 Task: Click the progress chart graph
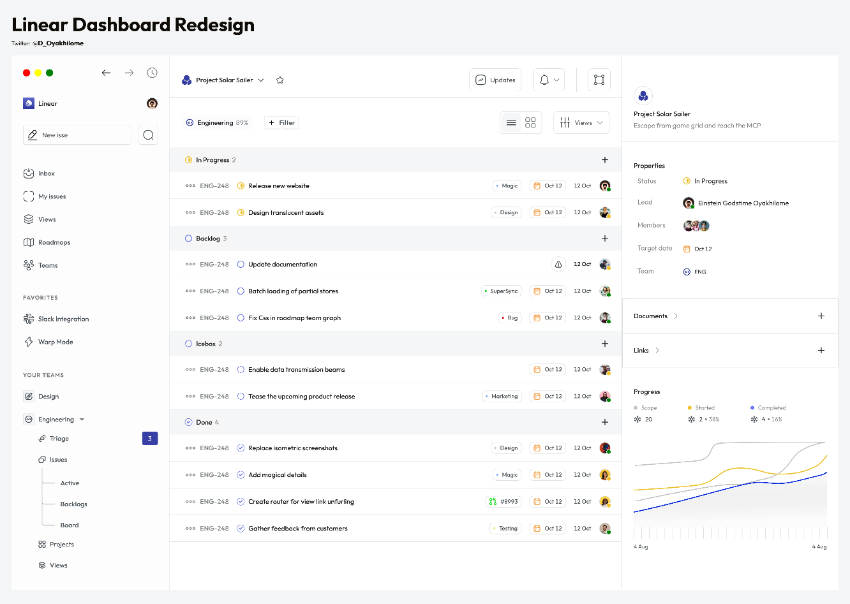[730, 490]
